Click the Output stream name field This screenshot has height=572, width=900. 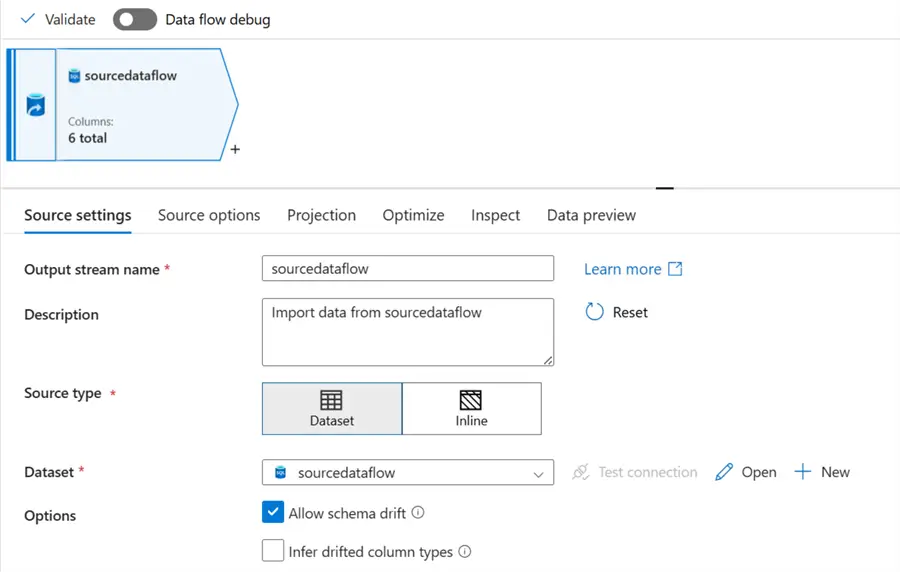pyautogui.click(x=408, y=268)
